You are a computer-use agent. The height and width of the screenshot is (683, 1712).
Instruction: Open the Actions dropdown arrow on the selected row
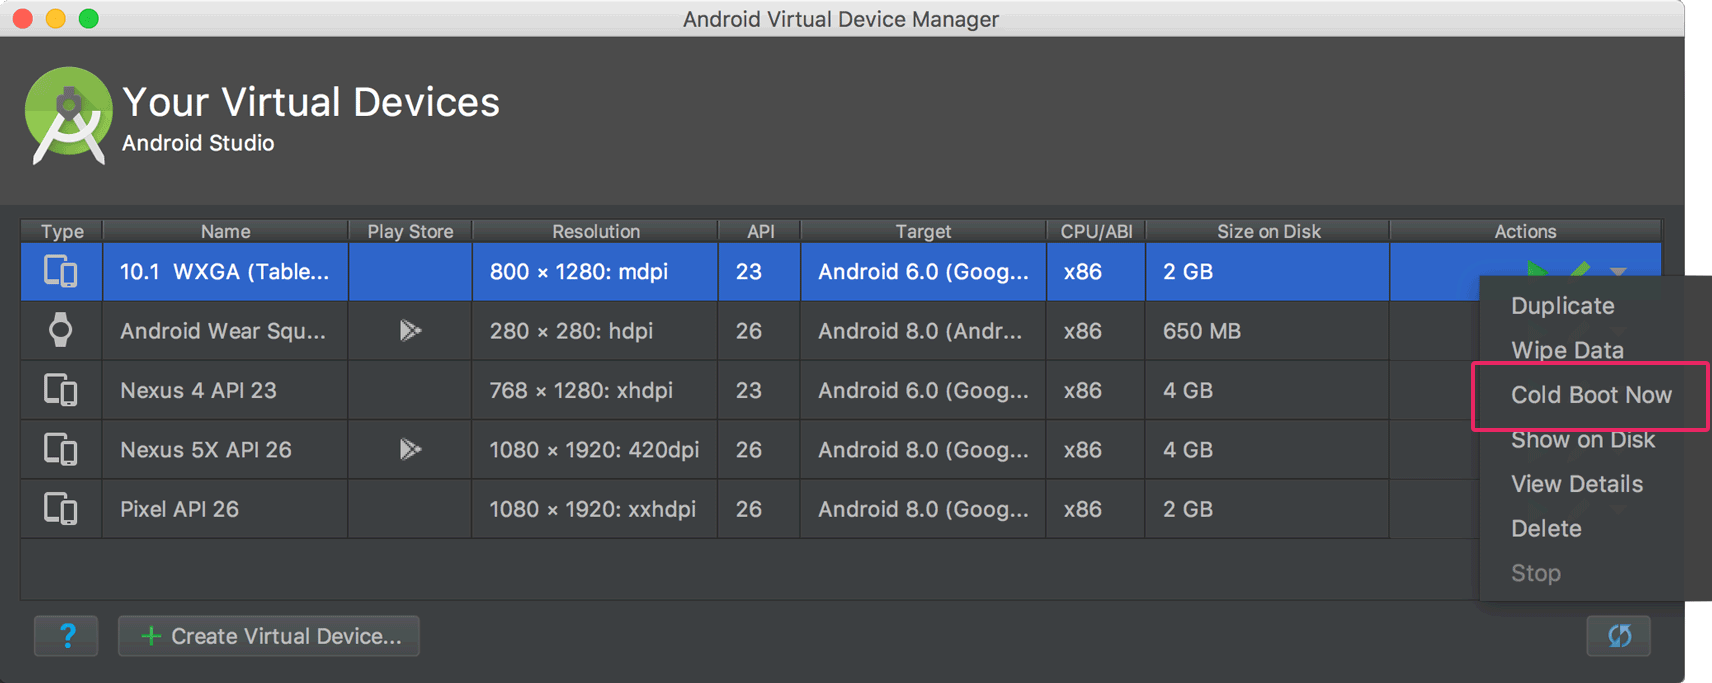[x=1618, y=270]
